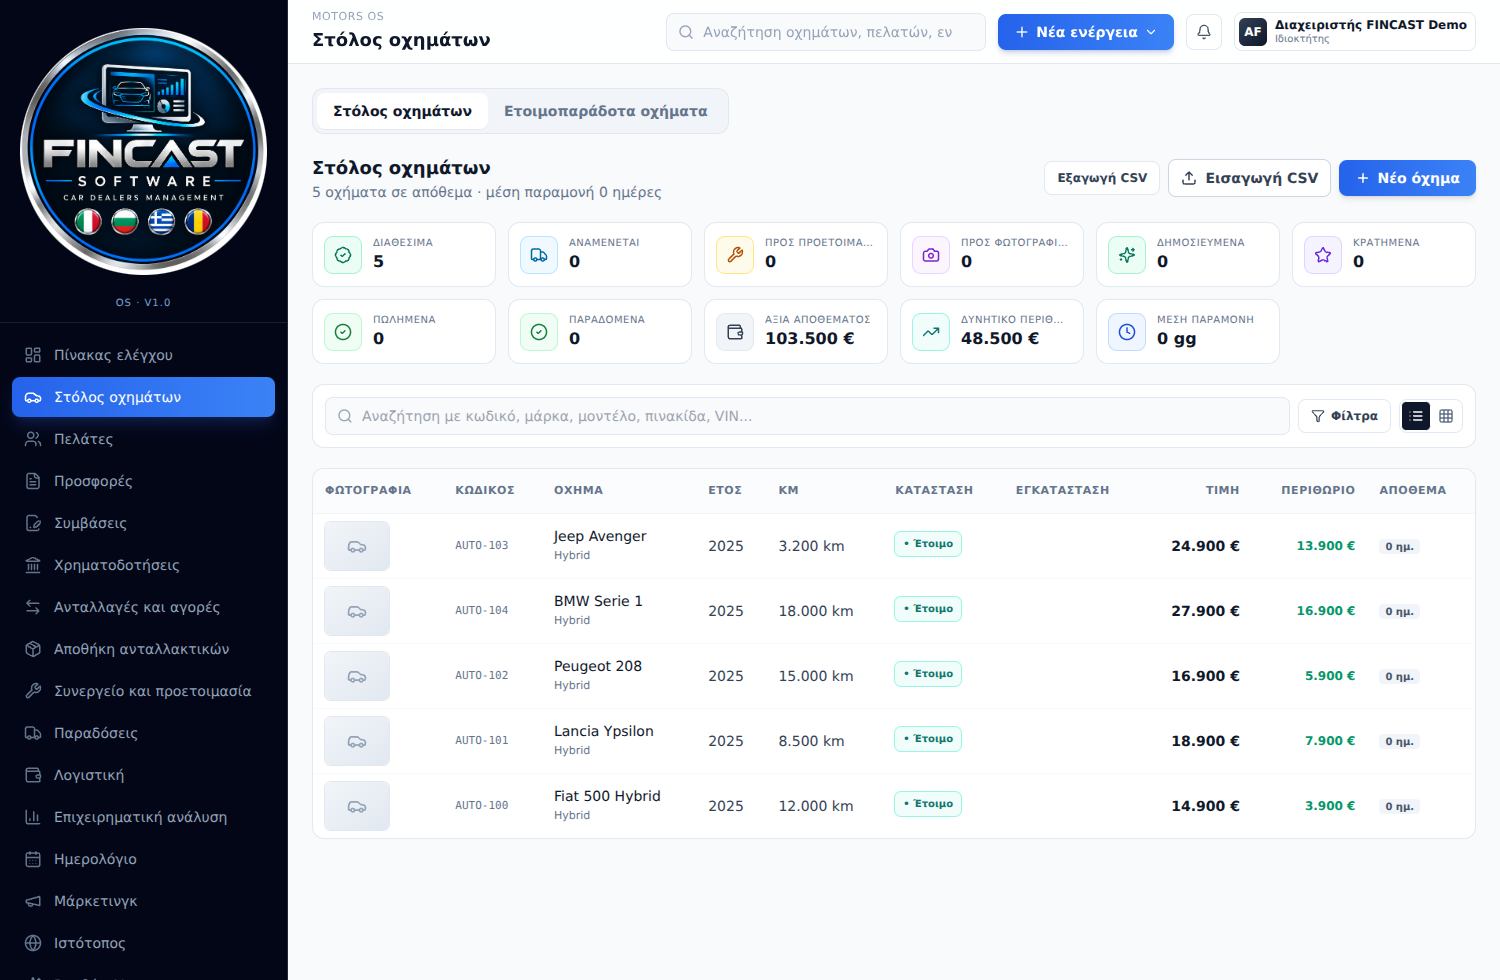Open Ανταλλαγές και αγορές section

(x=143, y=607)
